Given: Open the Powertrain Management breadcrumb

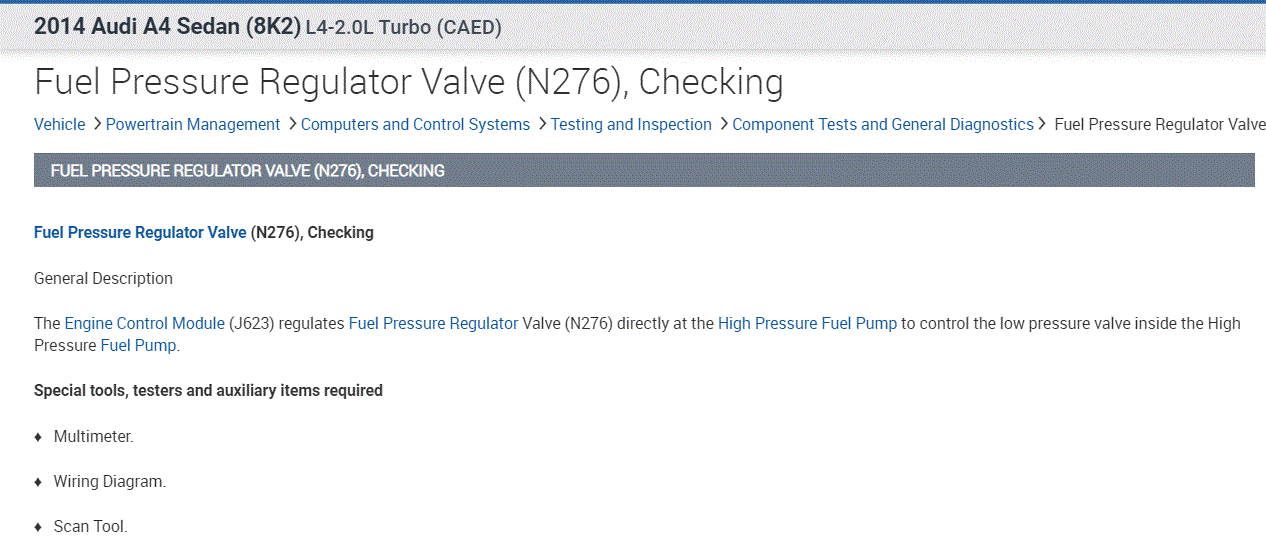Looking at the screenshot, I should [193, 125].
